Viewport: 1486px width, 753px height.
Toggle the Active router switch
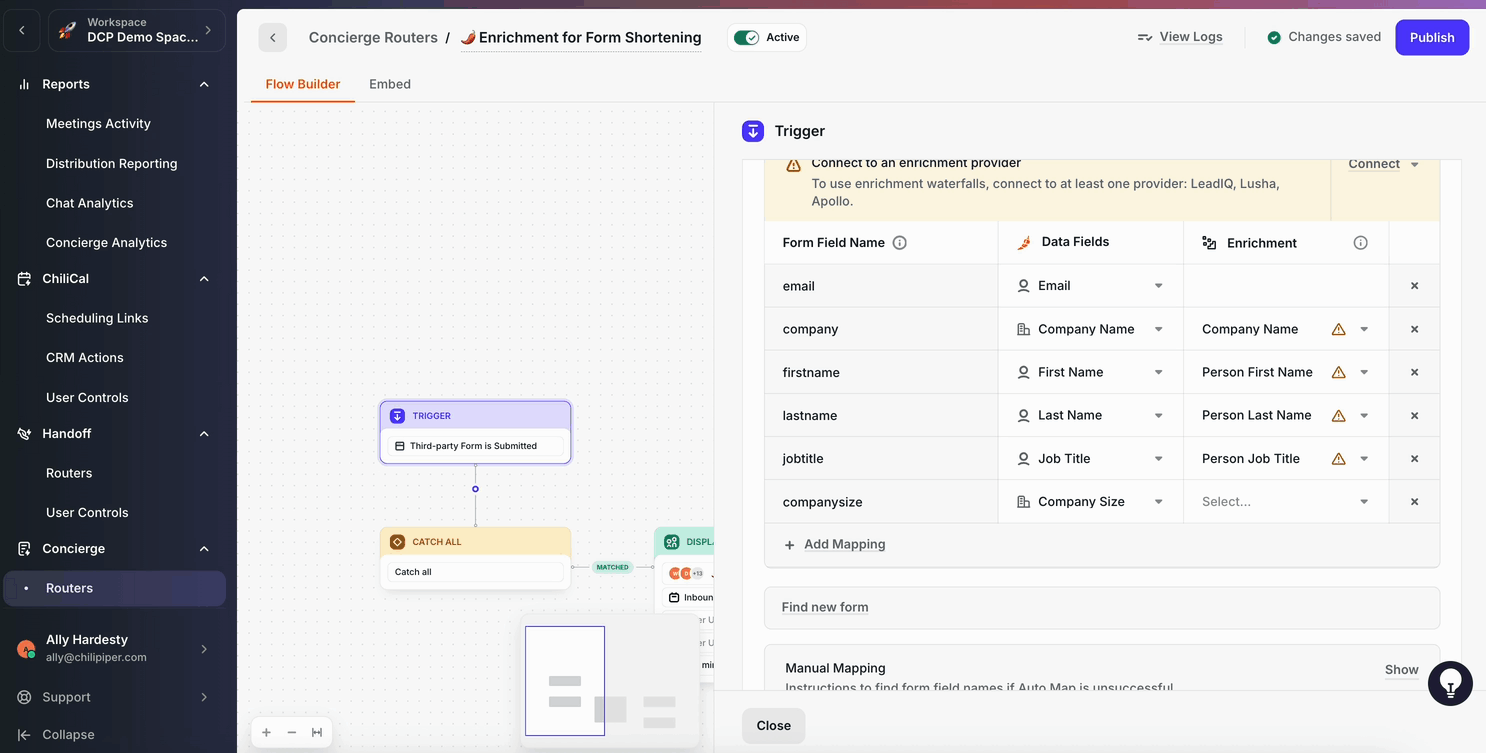[746, 37]
